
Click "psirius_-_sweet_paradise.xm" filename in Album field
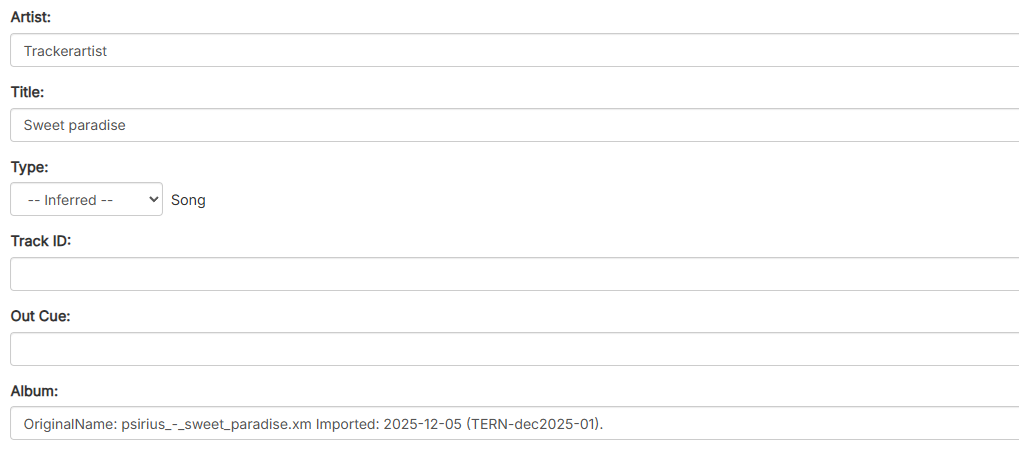tap(216, 424)
